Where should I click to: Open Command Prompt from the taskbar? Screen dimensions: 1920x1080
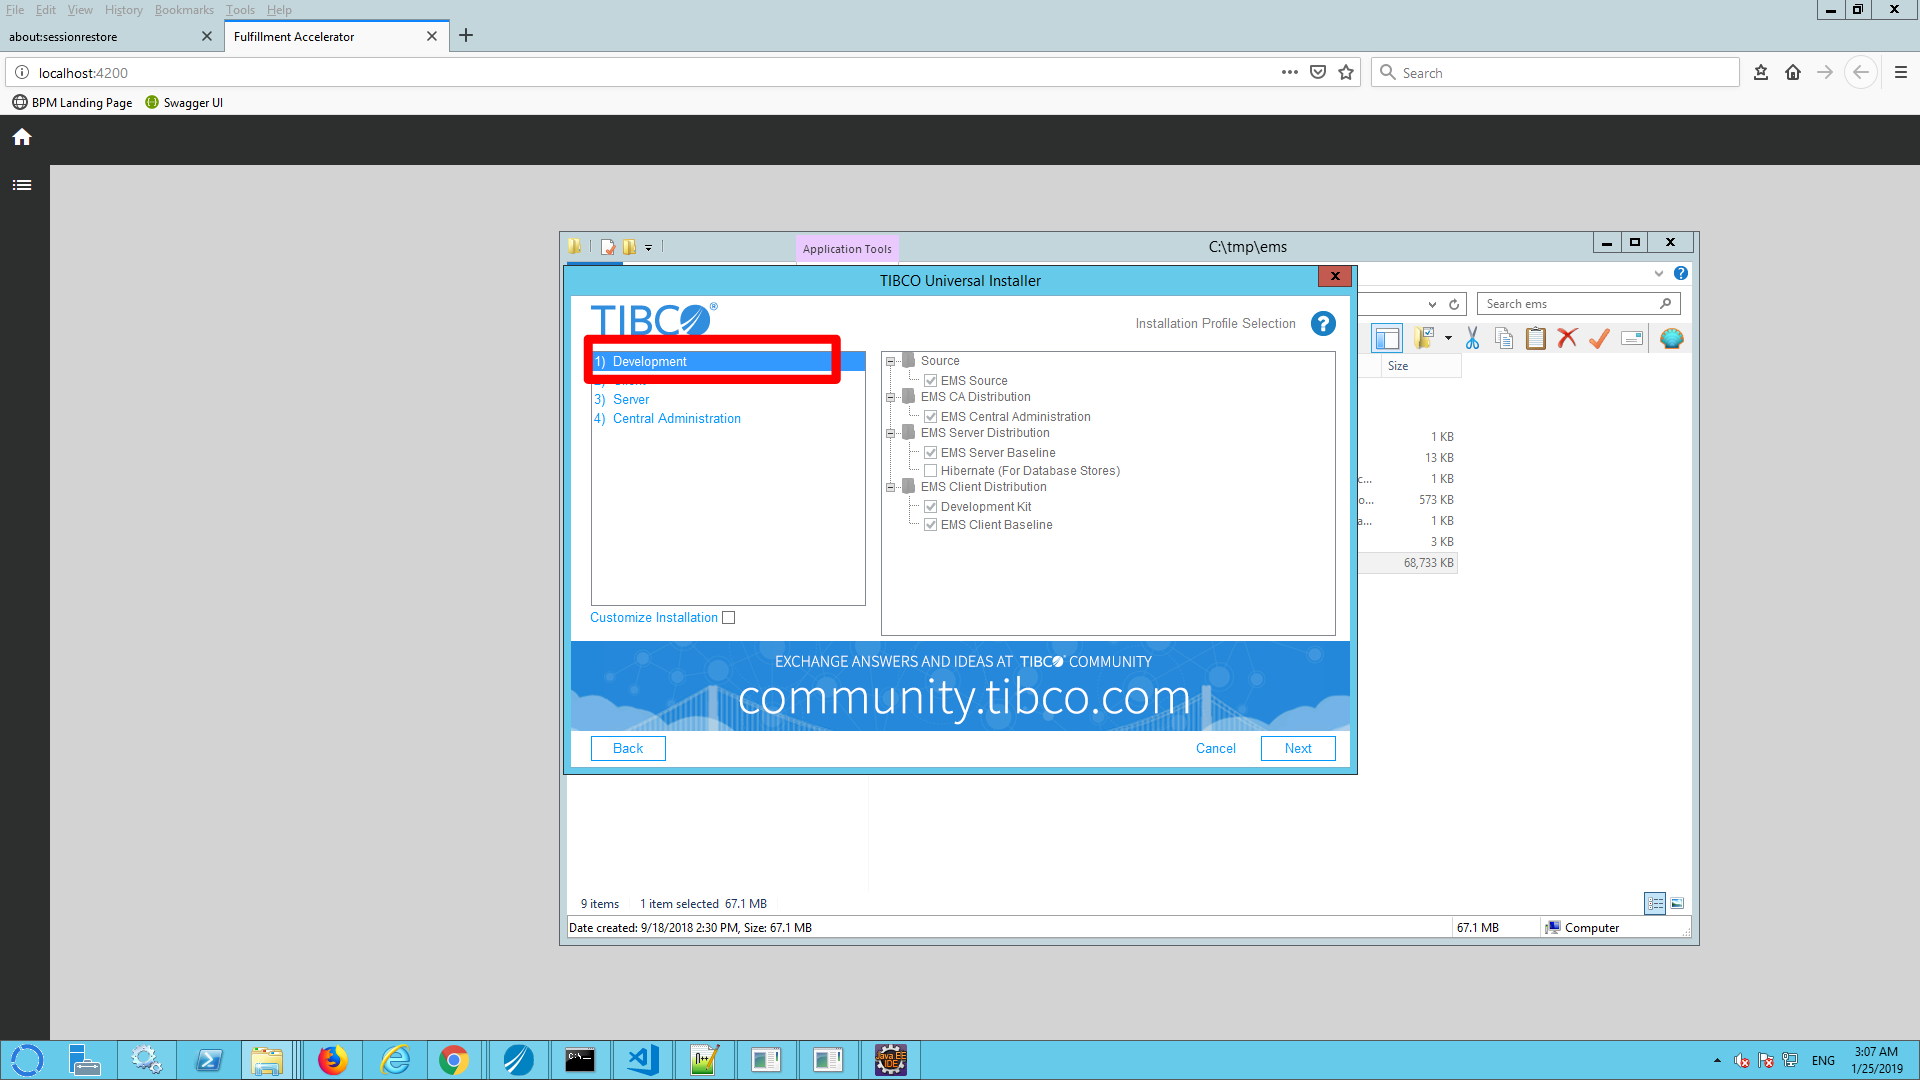(580, 1060)
